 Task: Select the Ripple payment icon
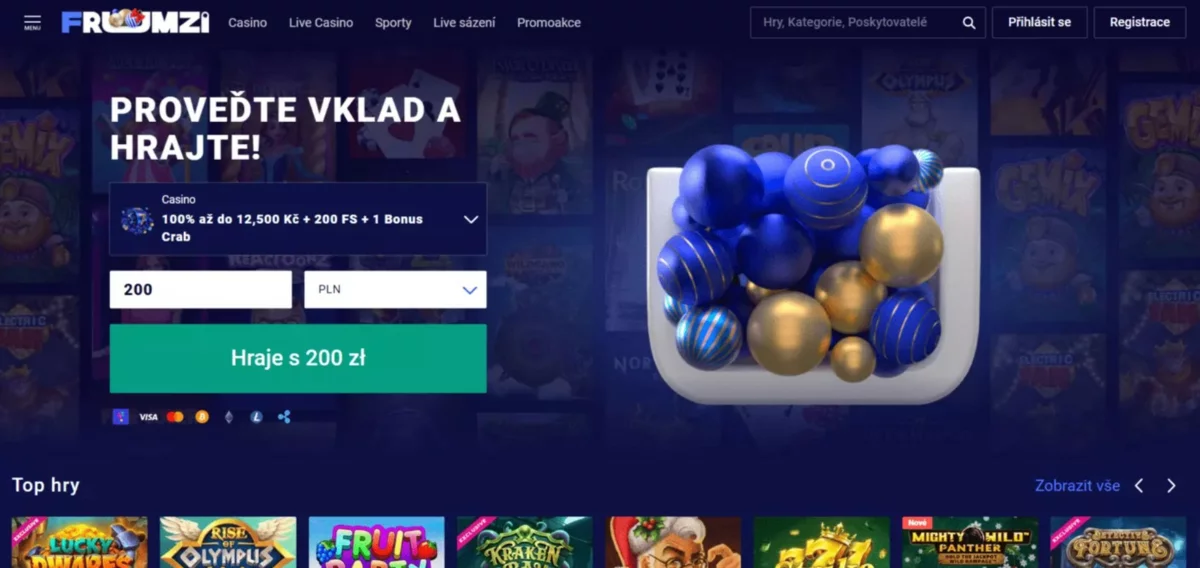(284, 417)
